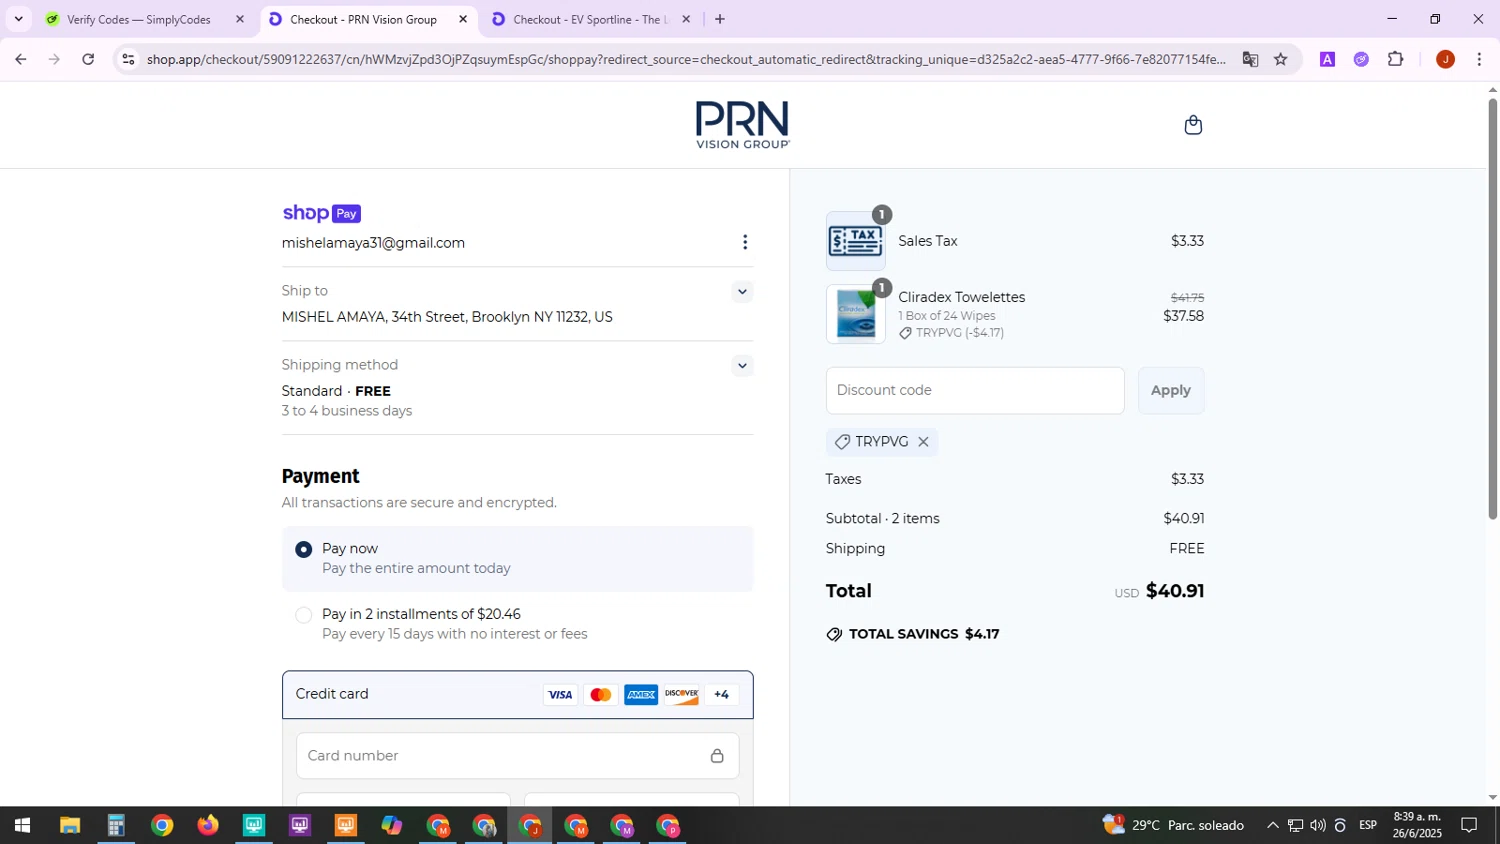This screenshot has width=1500, height=844.
Task: Open the Windows notification center
Action: click(1469, 826)
